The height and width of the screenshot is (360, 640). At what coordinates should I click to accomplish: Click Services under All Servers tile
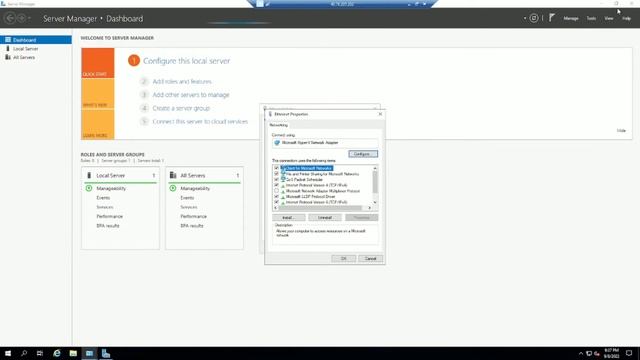(x=189, y=207)
